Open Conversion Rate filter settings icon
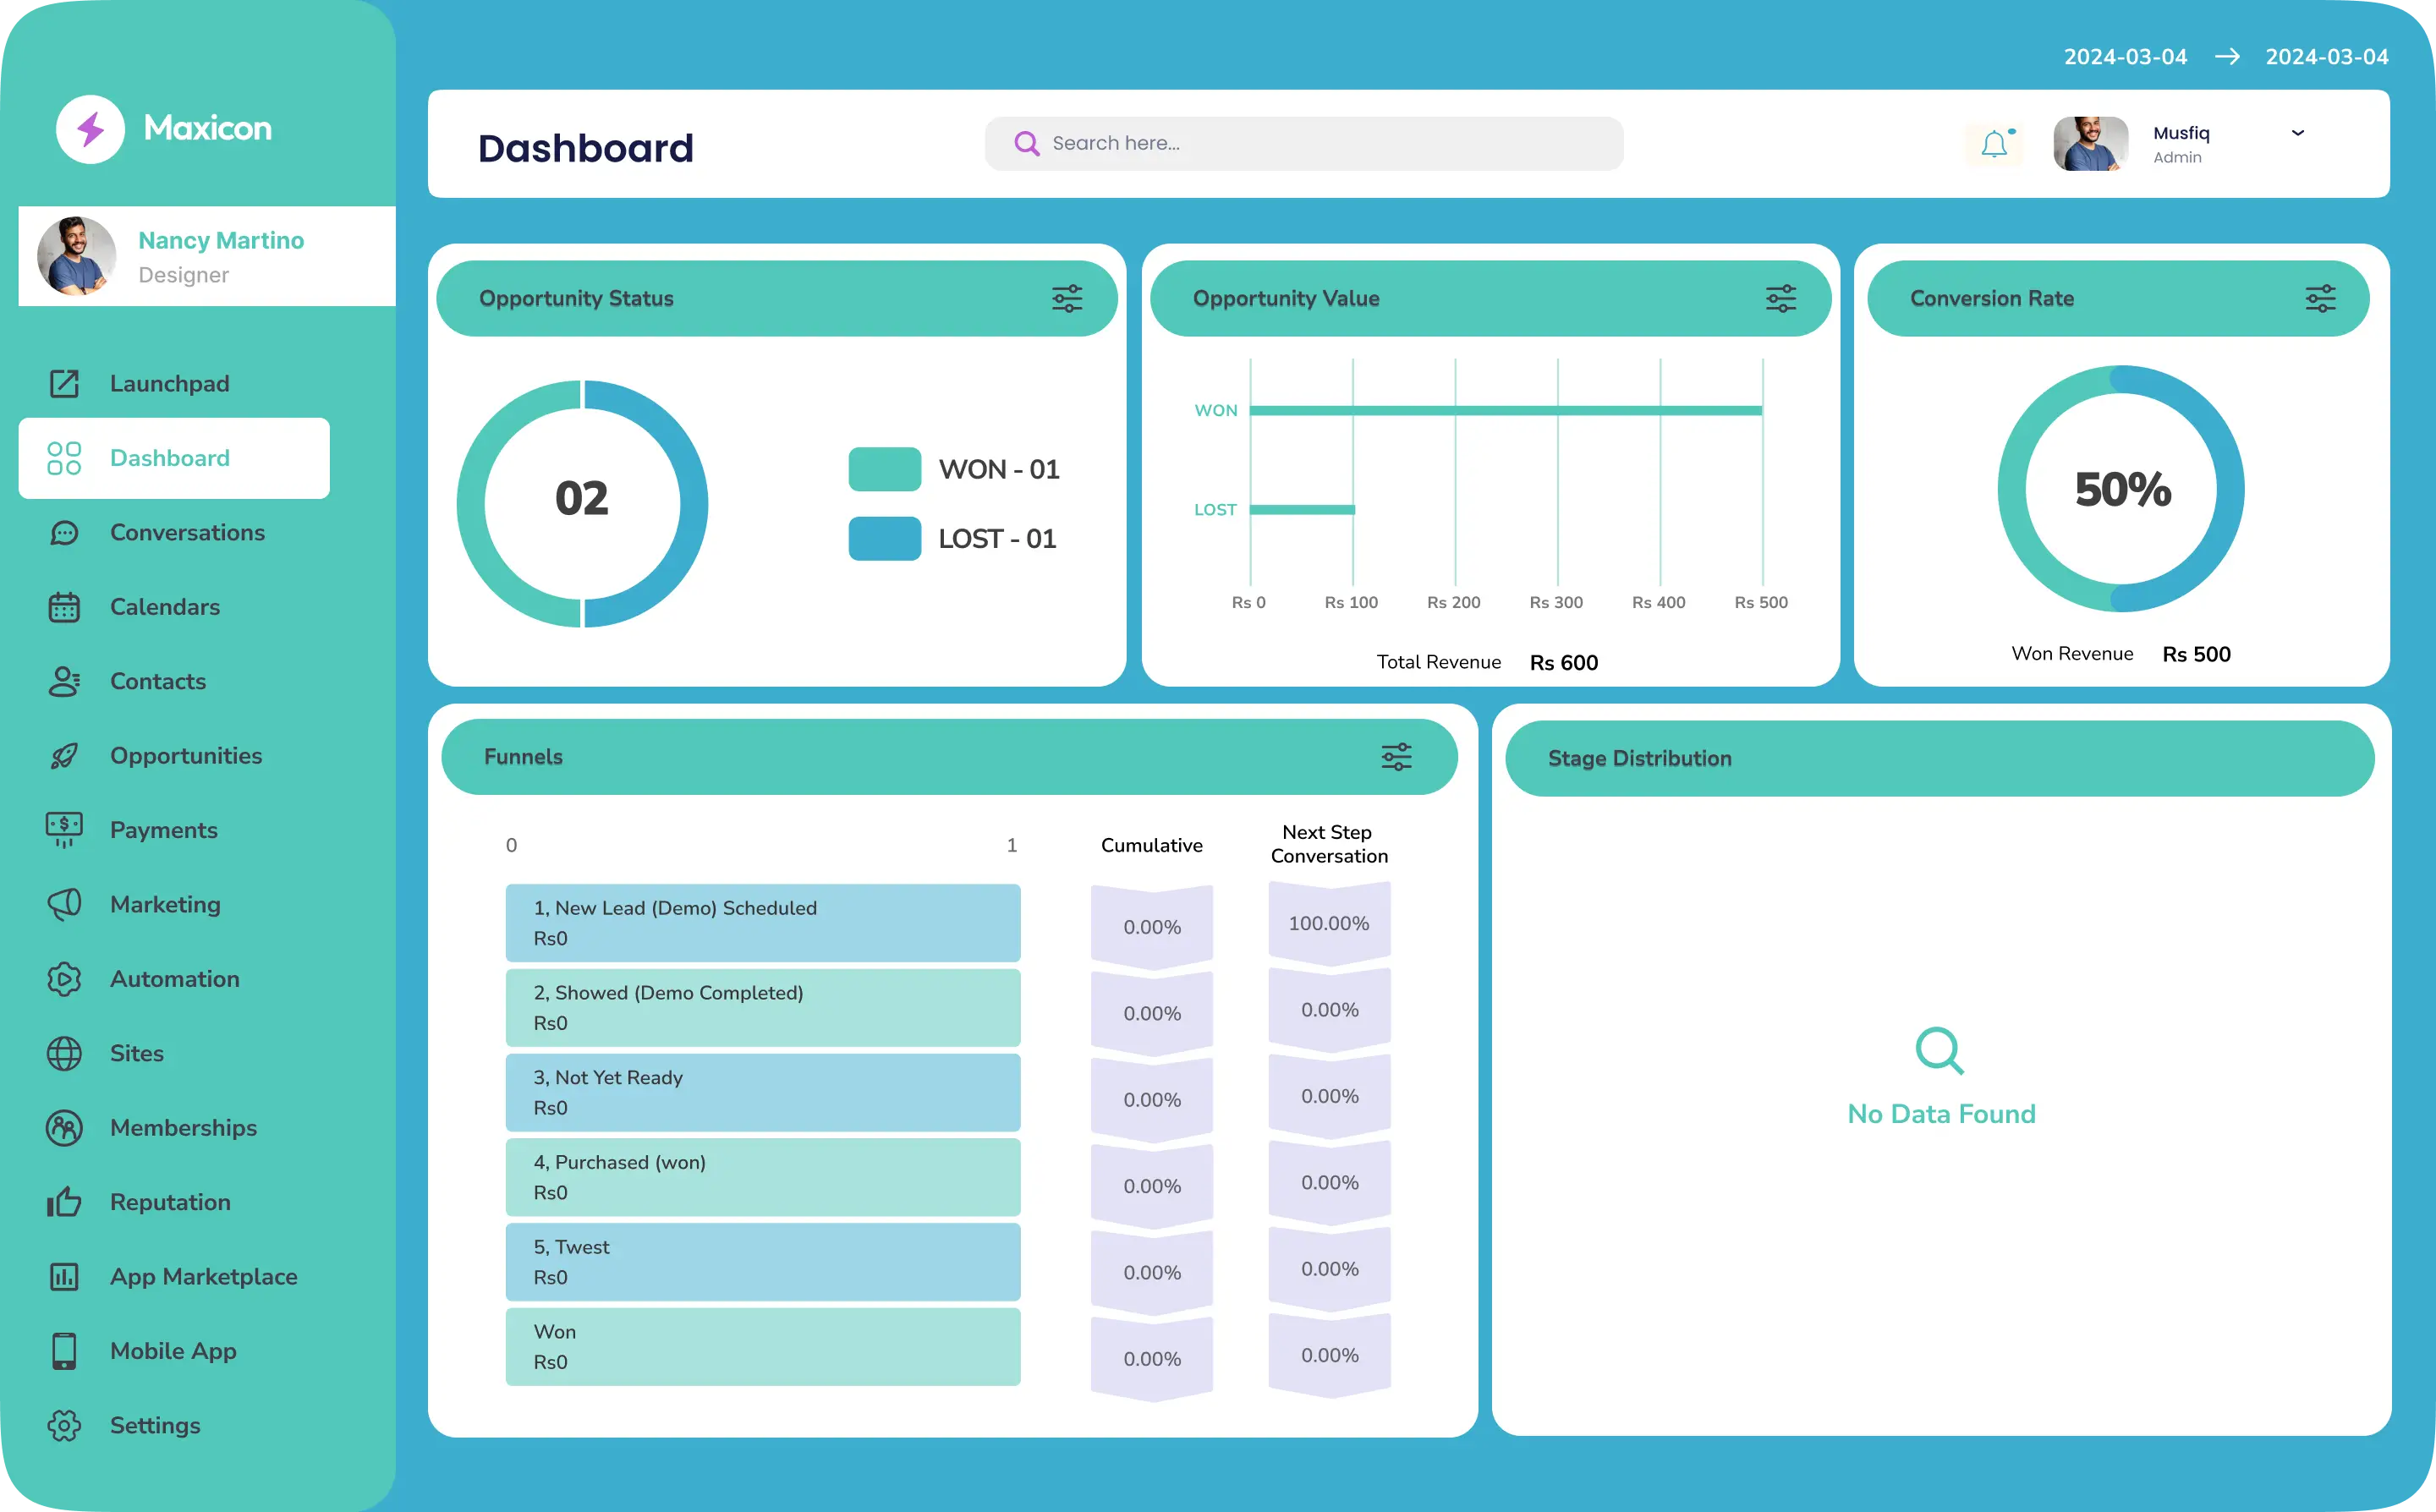 [x=2320, y=299]
